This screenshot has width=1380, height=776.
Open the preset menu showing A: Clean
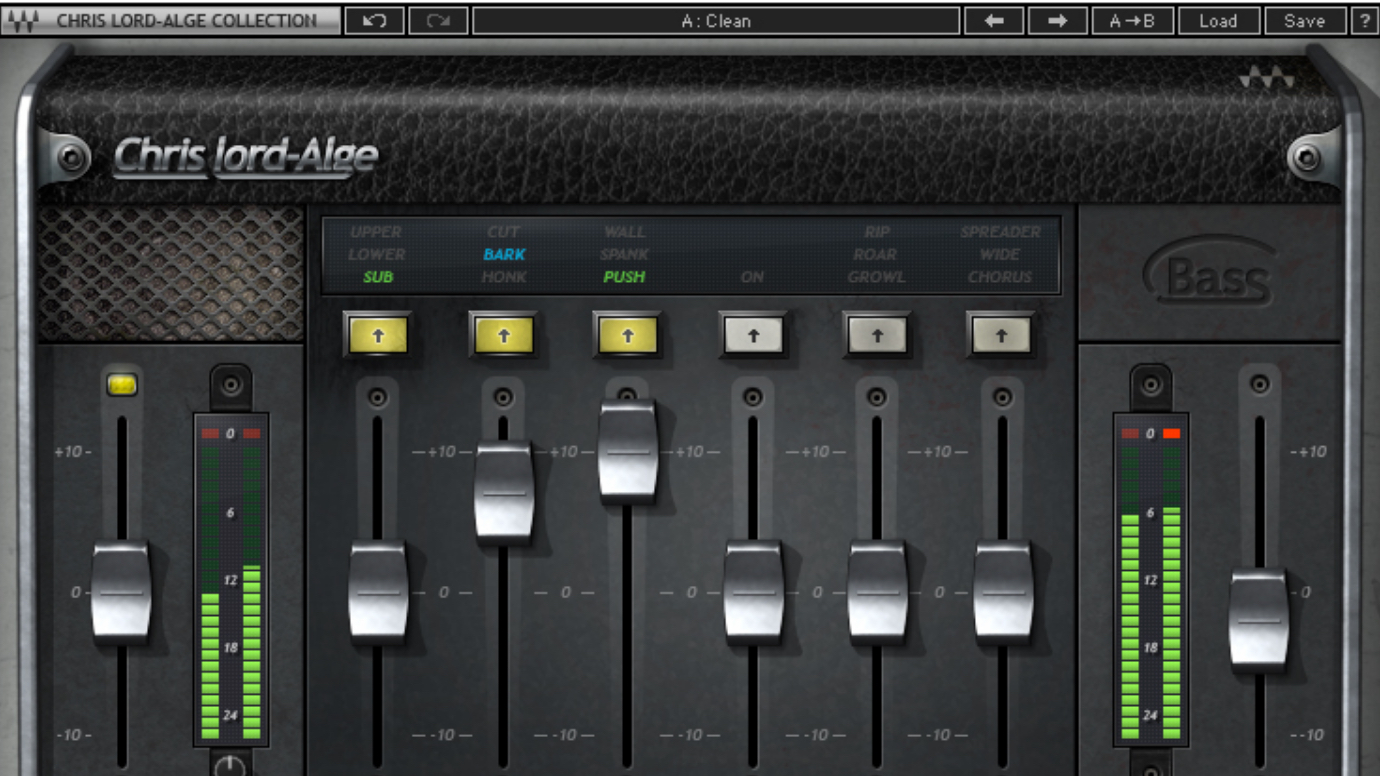pyautogui.click(x=716, y=20)
